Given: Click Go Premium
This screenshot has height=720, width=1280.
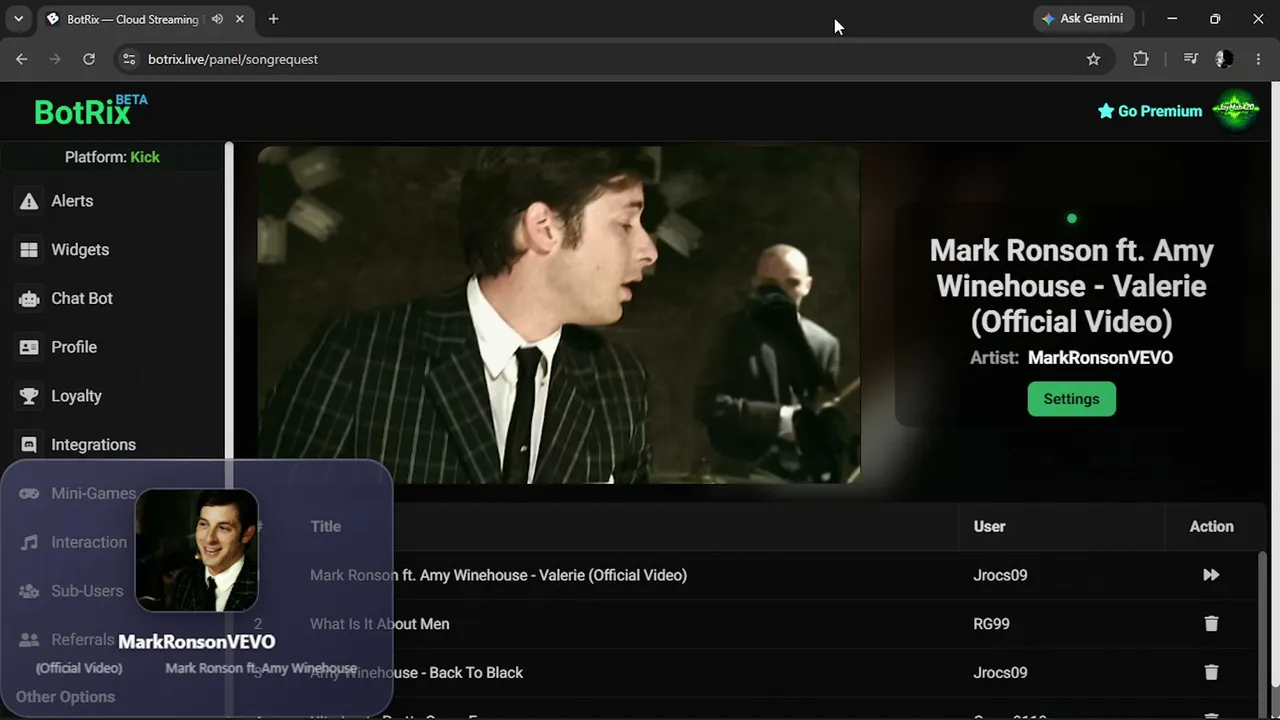Looking at the screenshot, I should tap(1150, 111).
